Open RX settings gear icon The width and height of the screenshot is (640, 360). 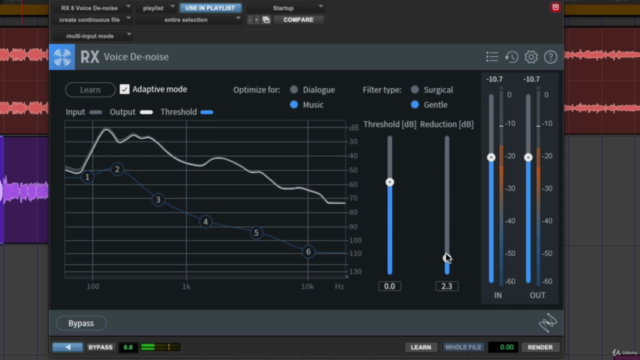pos(531,57)
